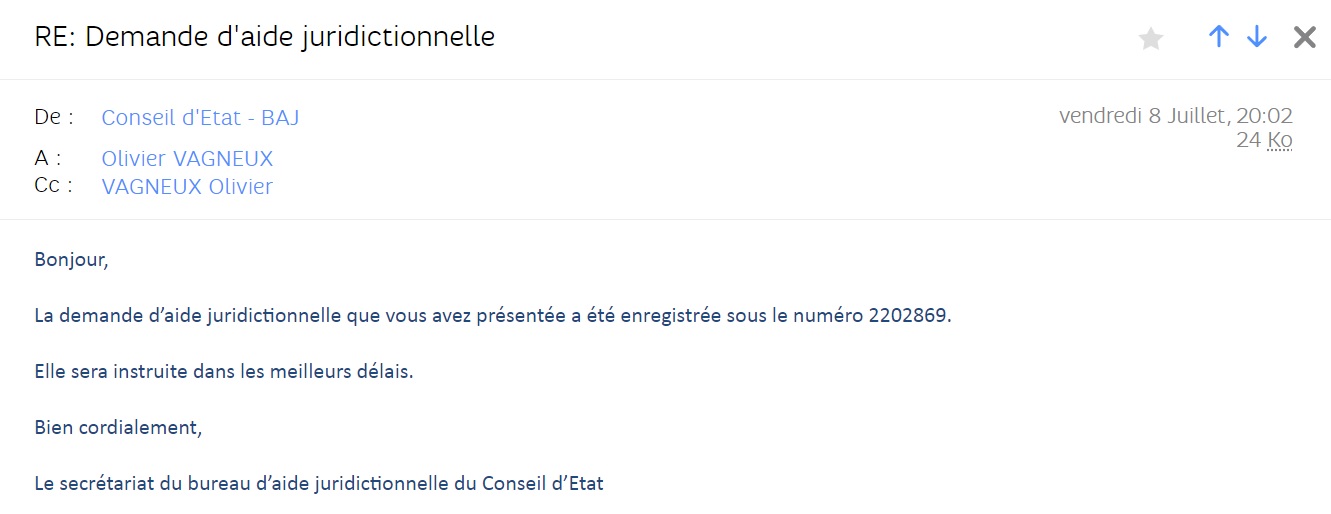Click the 24 Ko message size
This screenshot has height=514, width=1331.
click(x=1264, y=140)
